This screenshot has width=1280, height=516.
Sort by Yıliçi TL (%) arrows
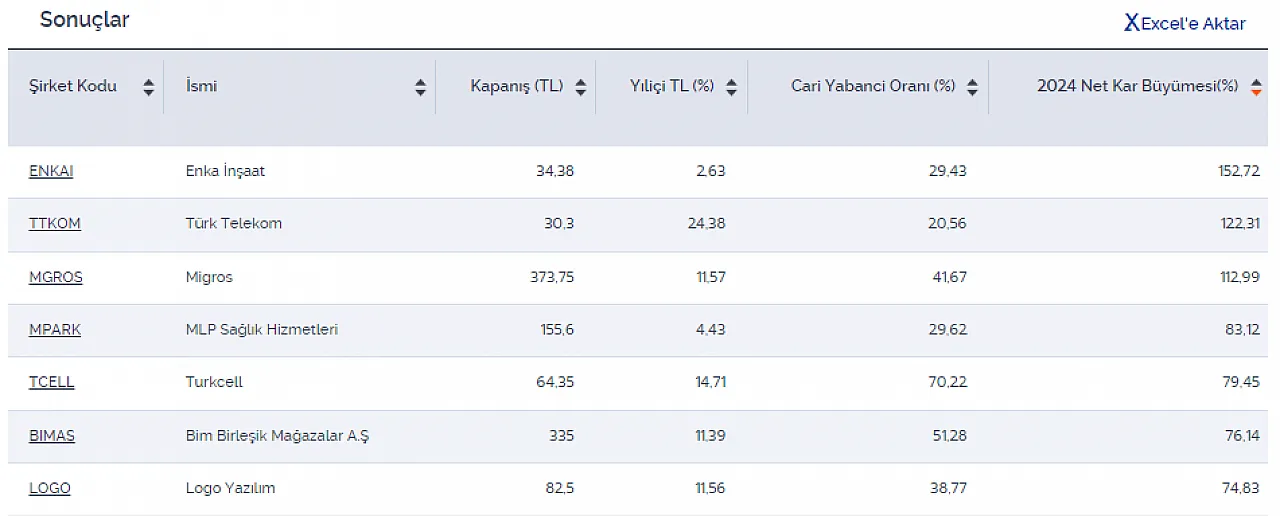click(731, 87)
